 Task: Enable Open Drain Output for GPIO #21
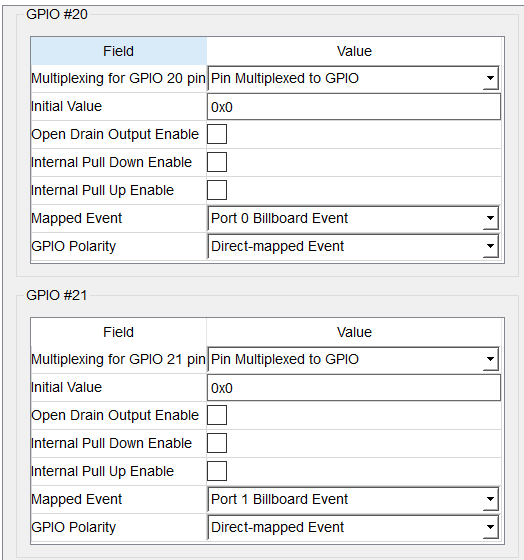pyautogui.click(x=217, y=415)
